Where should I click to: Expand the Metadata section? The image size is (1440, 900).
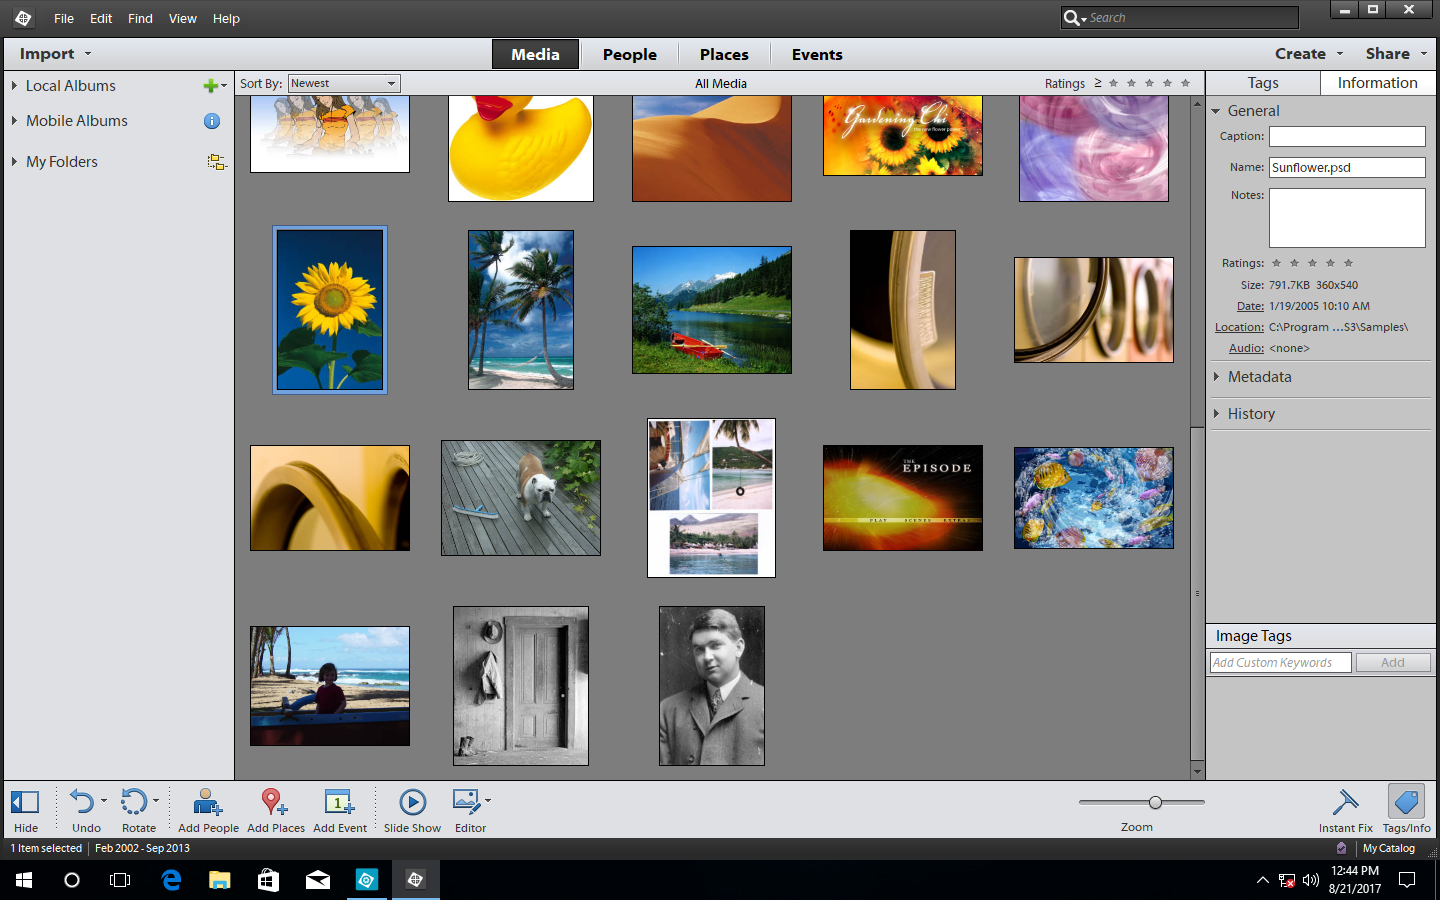1216,377
